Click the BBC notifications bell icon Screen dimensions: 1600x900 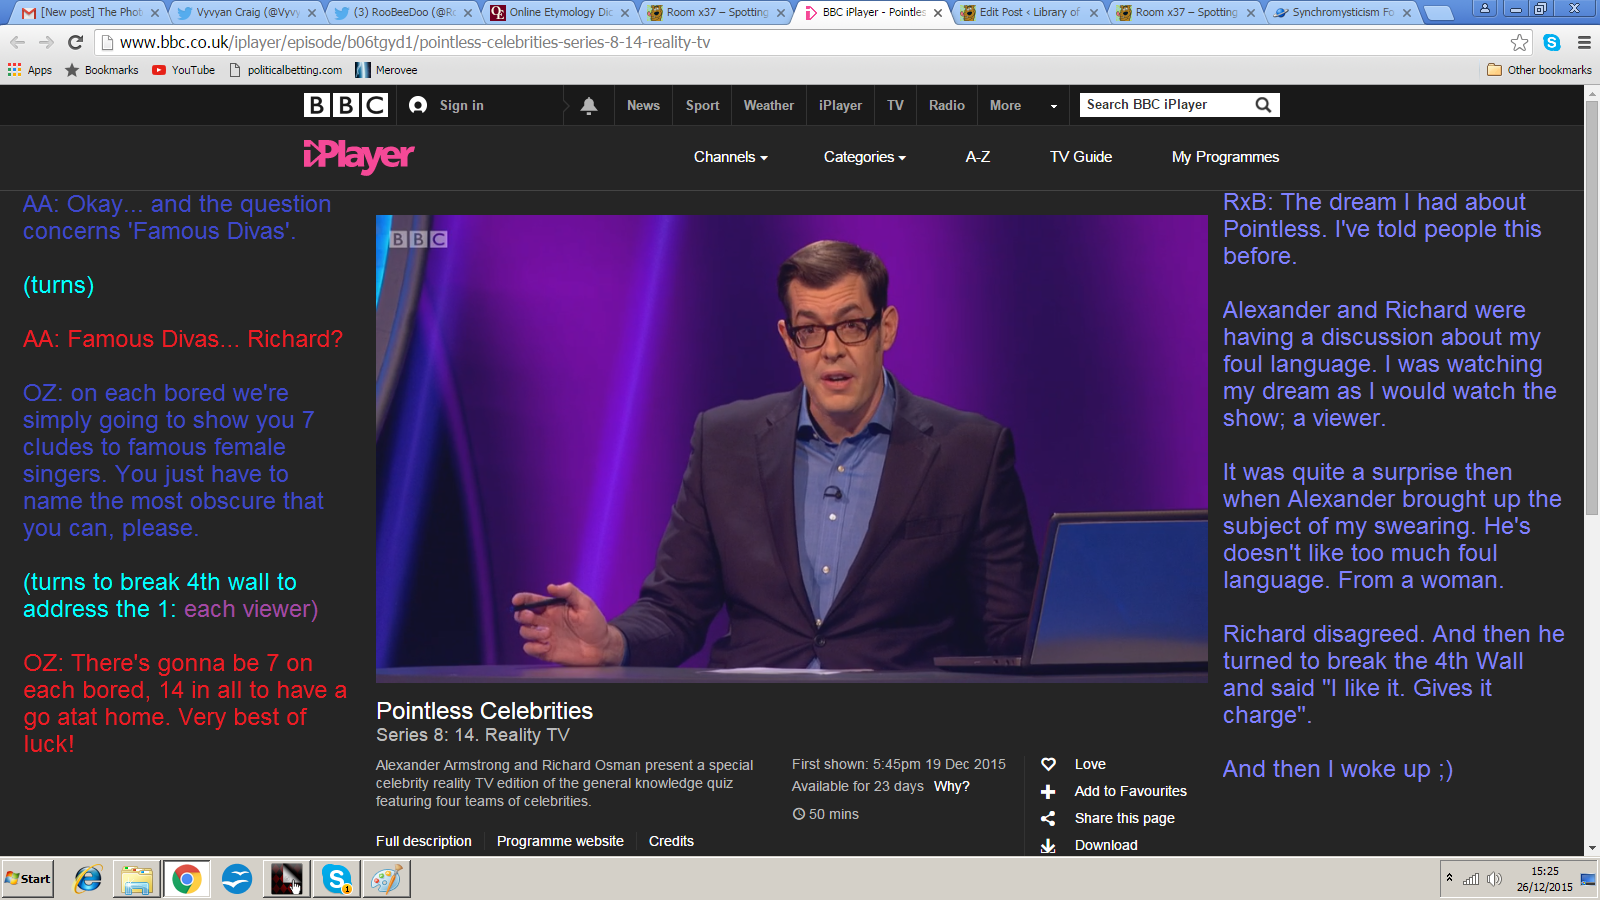589,105
